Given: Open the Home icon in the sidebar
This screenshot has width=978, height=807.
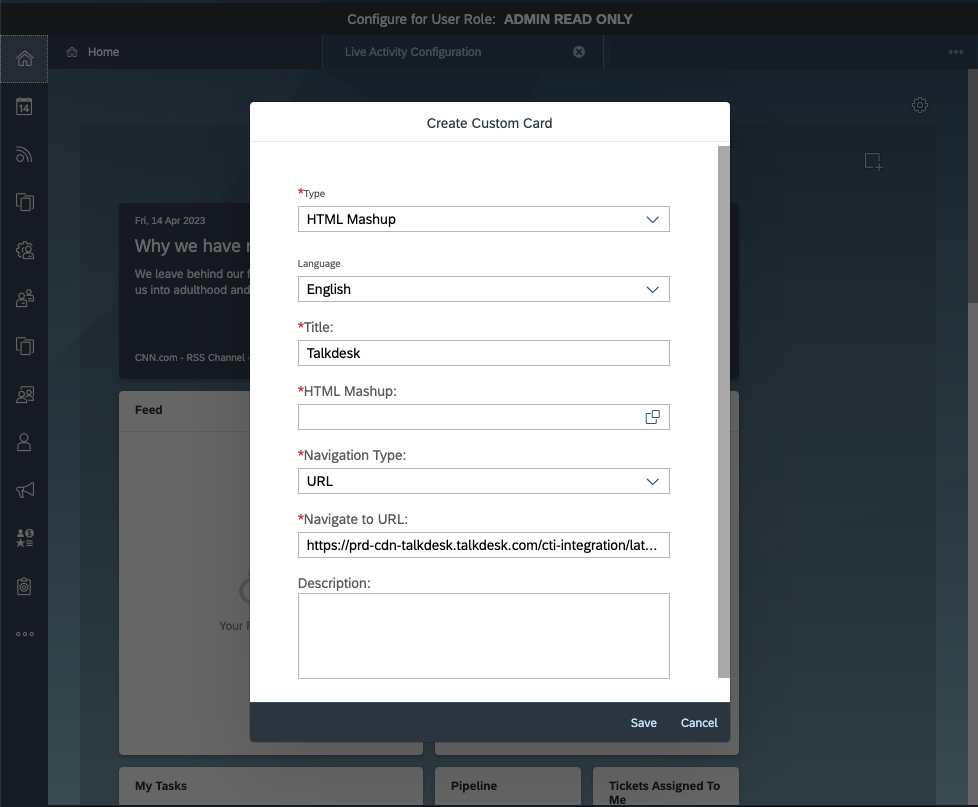Looking at the screenshot, I should (24, 59).
